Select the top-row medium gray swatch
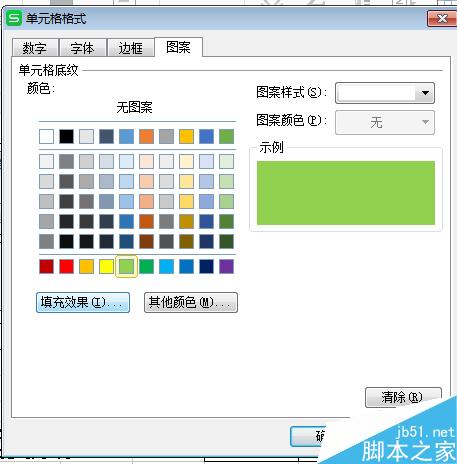 [166, 136]
